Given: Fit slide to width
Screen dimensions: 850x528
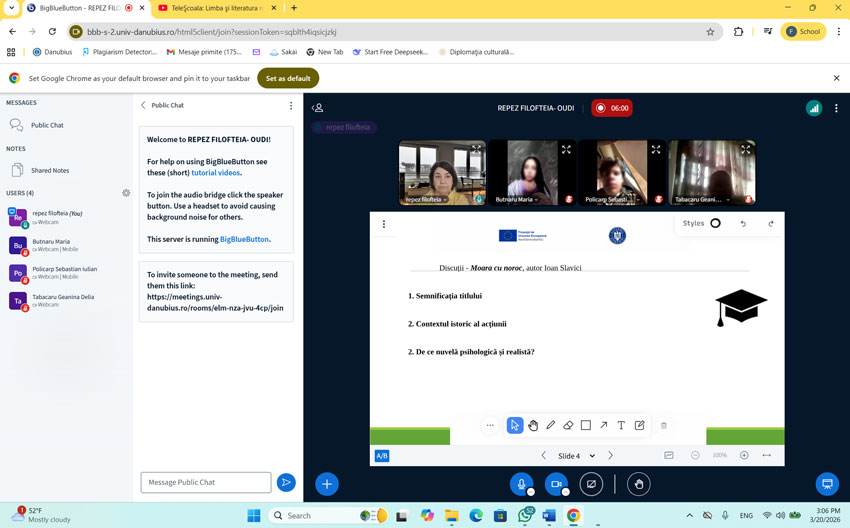Looking at the screenshot, I should 767,455.
